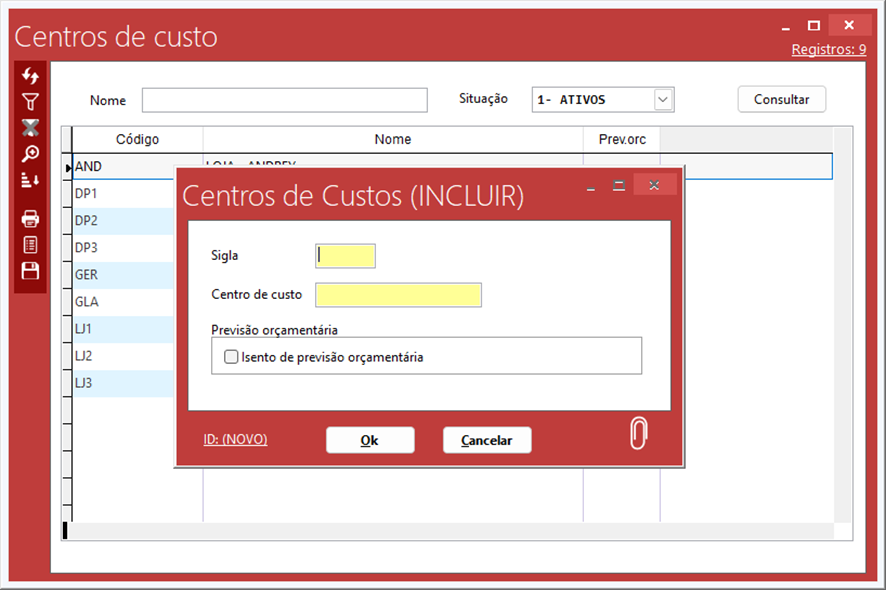Click the Cancelar button

coord(487,440)
